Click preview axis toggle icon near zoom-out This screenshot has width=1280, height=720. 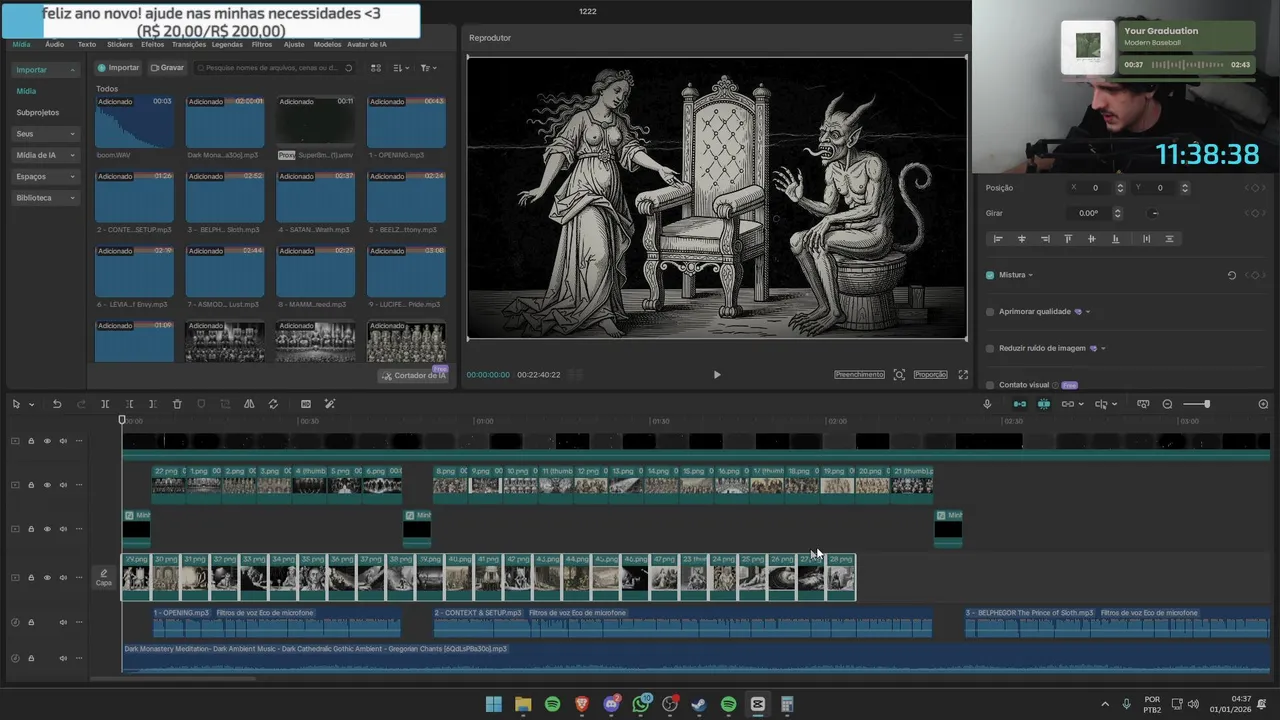1143,404
